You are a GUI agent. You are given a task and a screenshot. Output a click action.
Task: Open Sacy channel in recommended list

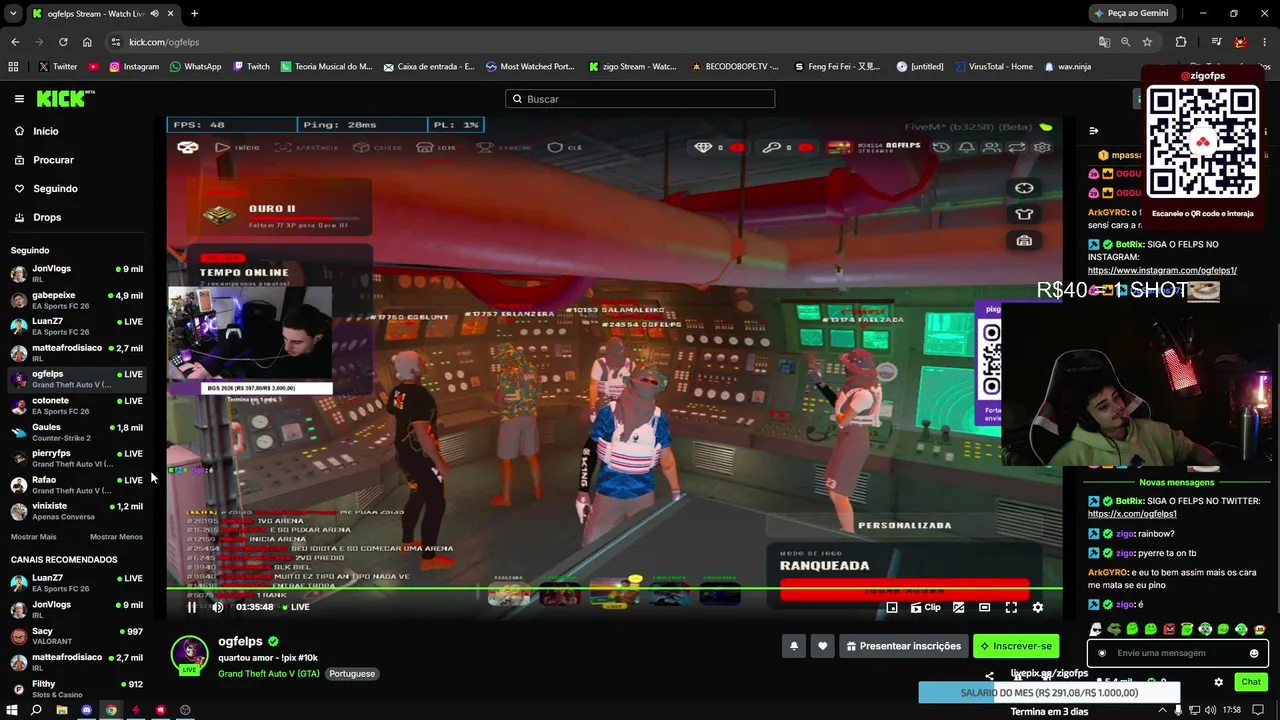(77, 636)
